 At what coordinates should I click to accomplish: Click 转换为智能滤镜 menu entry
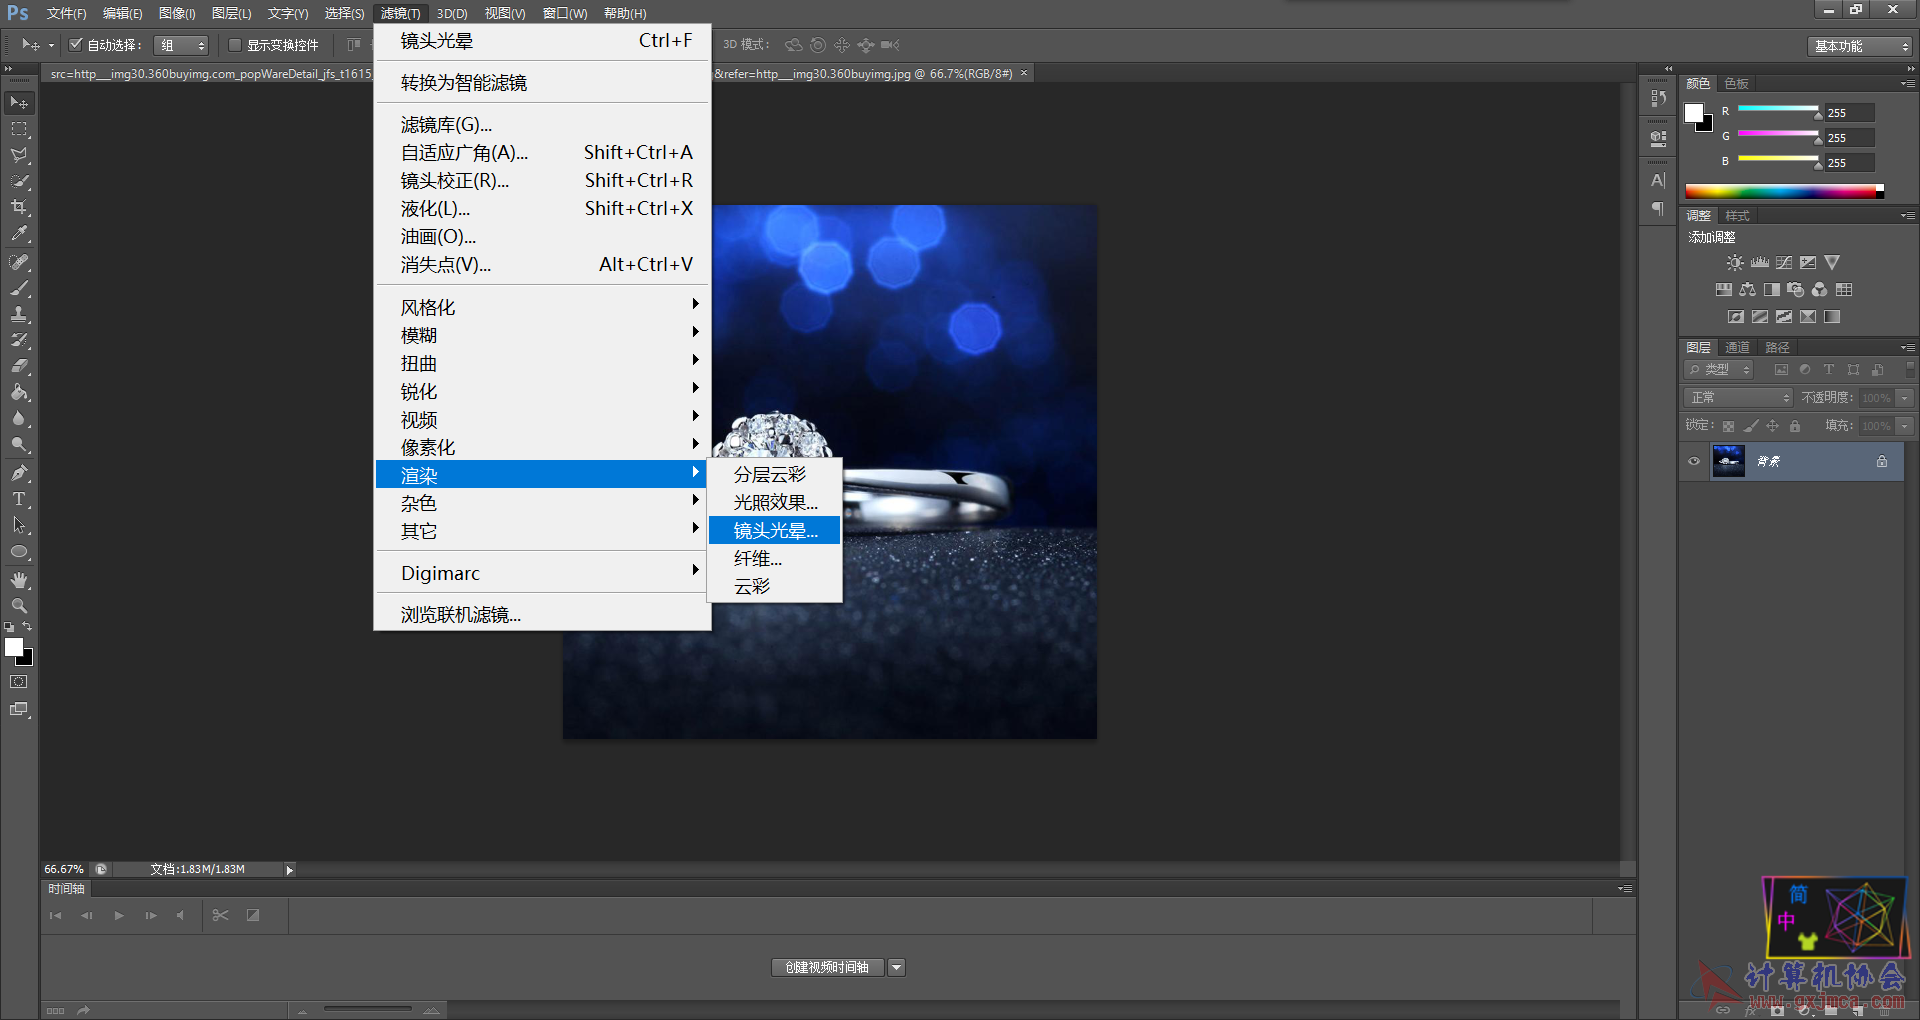click(x=543, y=82)
